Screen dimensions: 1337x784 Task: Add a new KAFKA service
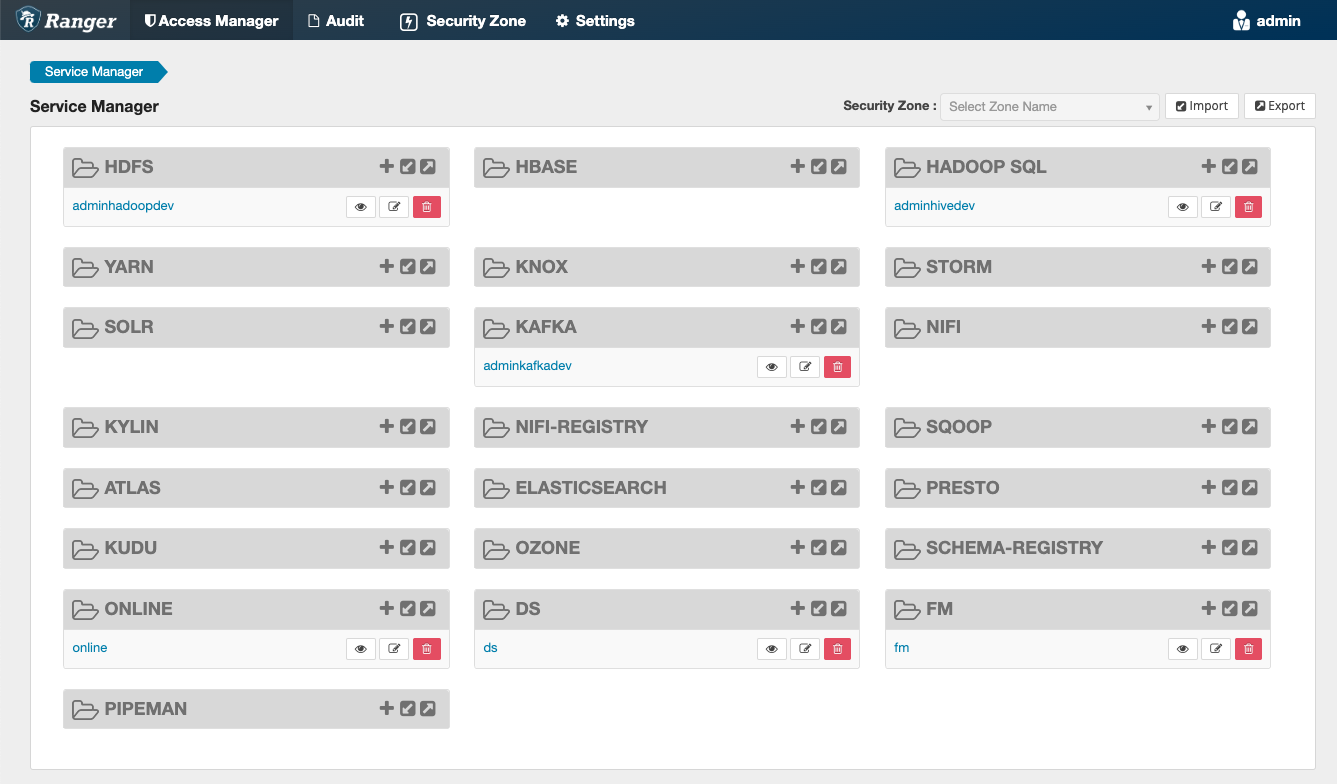click(798, 327)
